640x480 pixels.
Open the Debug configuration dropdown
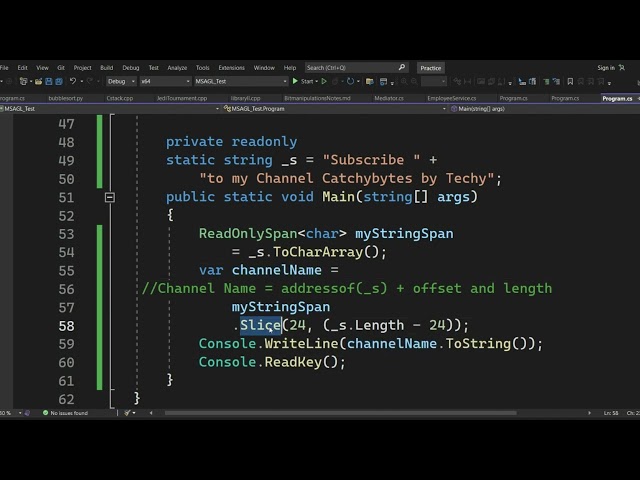(121, 82)
